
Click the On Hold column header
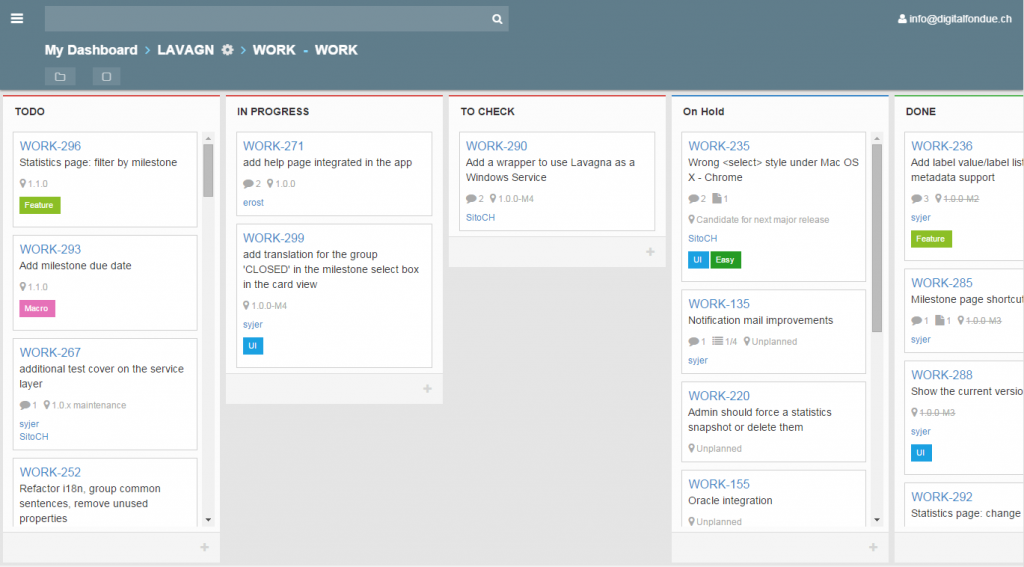pos(703,112)
